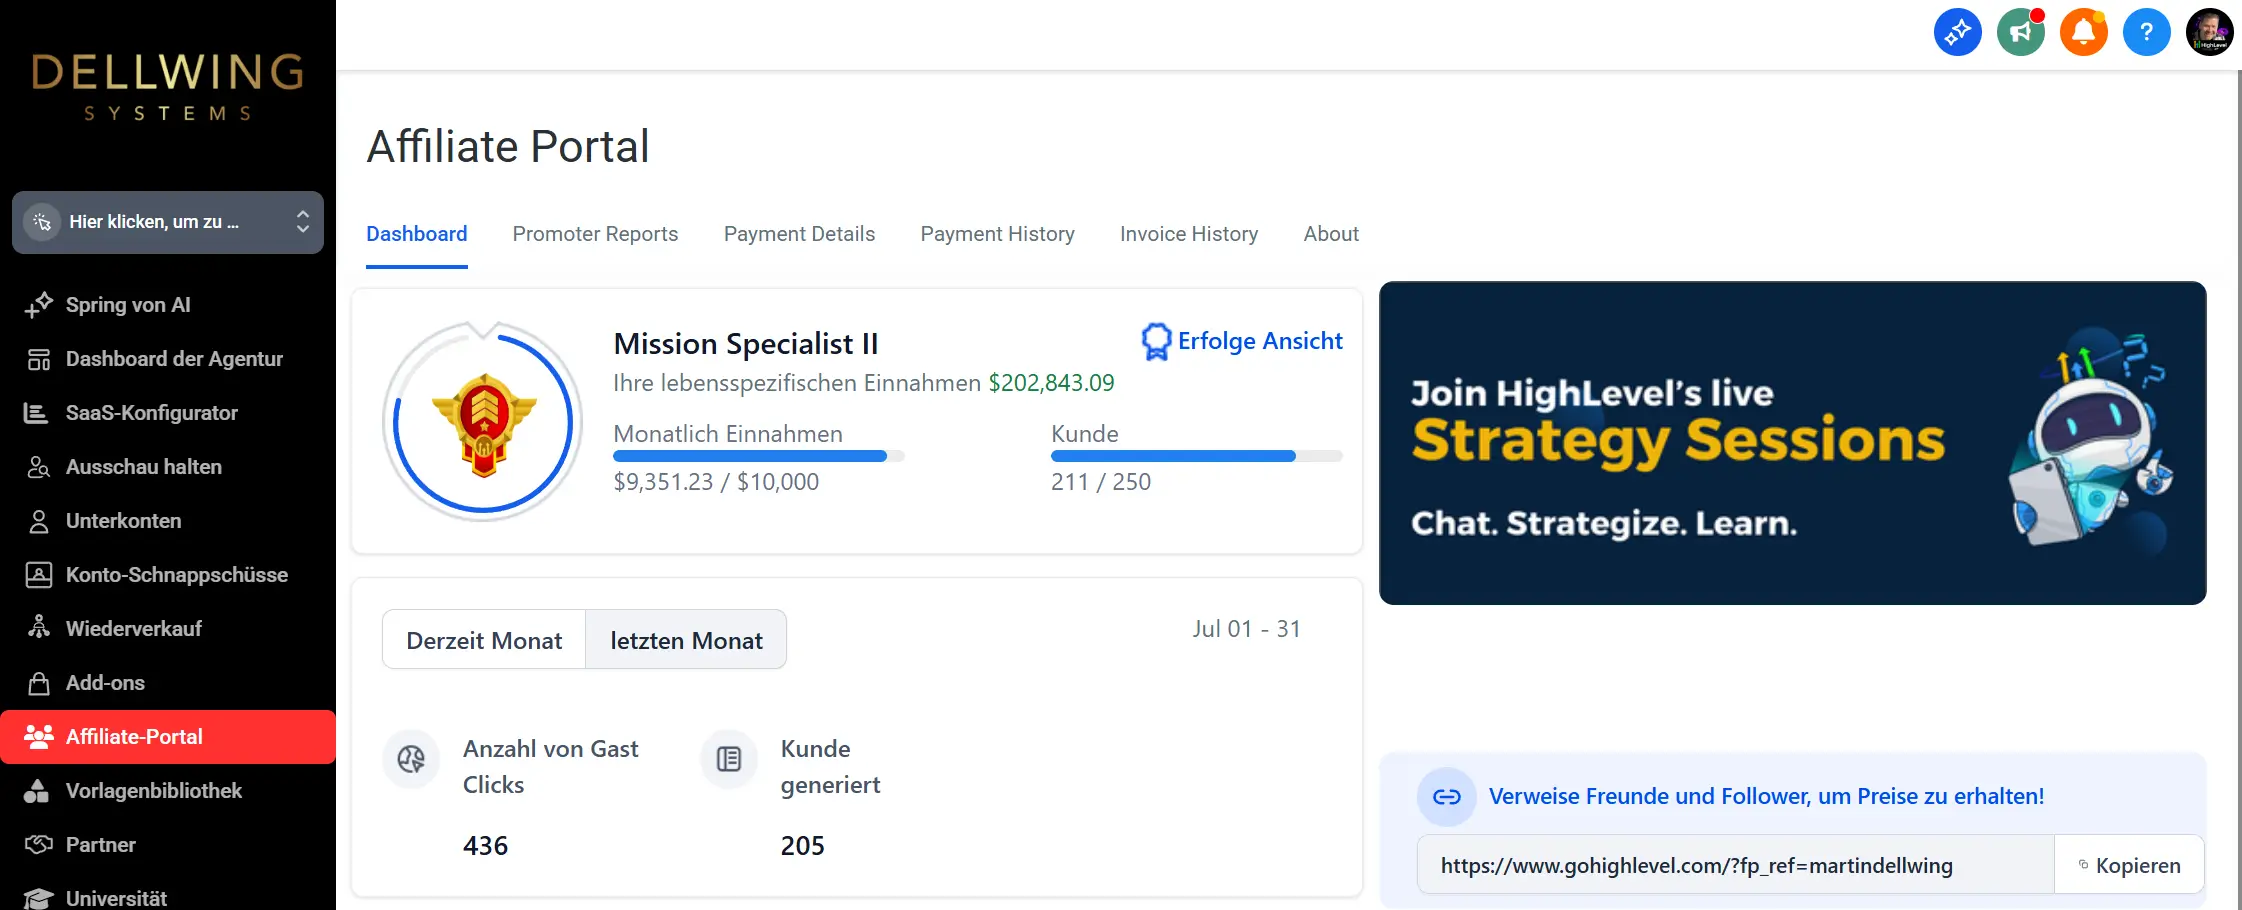
Task: Click the Mission Specialist rank badge
Action: coord(484,424)
